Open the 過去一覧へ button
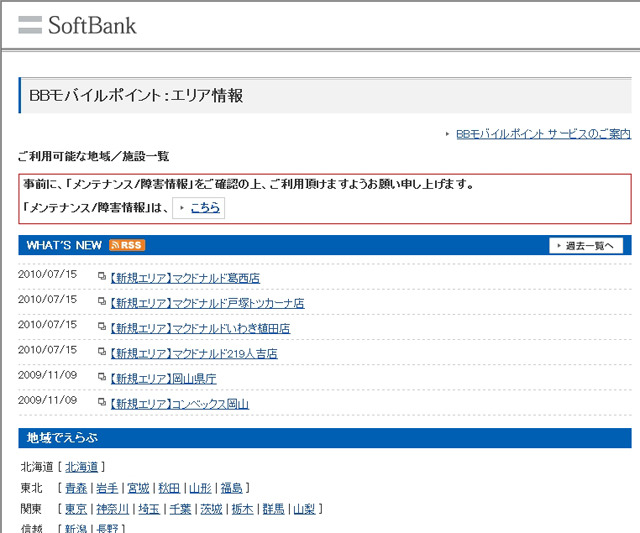The image size is (640, 533). 586,245
